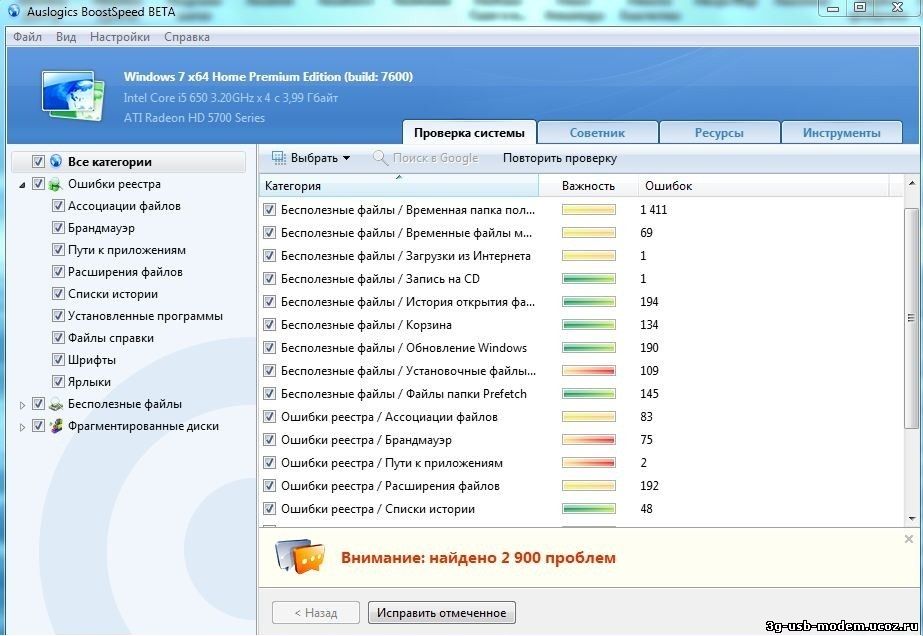Click the Ошибки реестра registry icon in tree
This screenshot has width=923, height=636.
click(56, 184)
